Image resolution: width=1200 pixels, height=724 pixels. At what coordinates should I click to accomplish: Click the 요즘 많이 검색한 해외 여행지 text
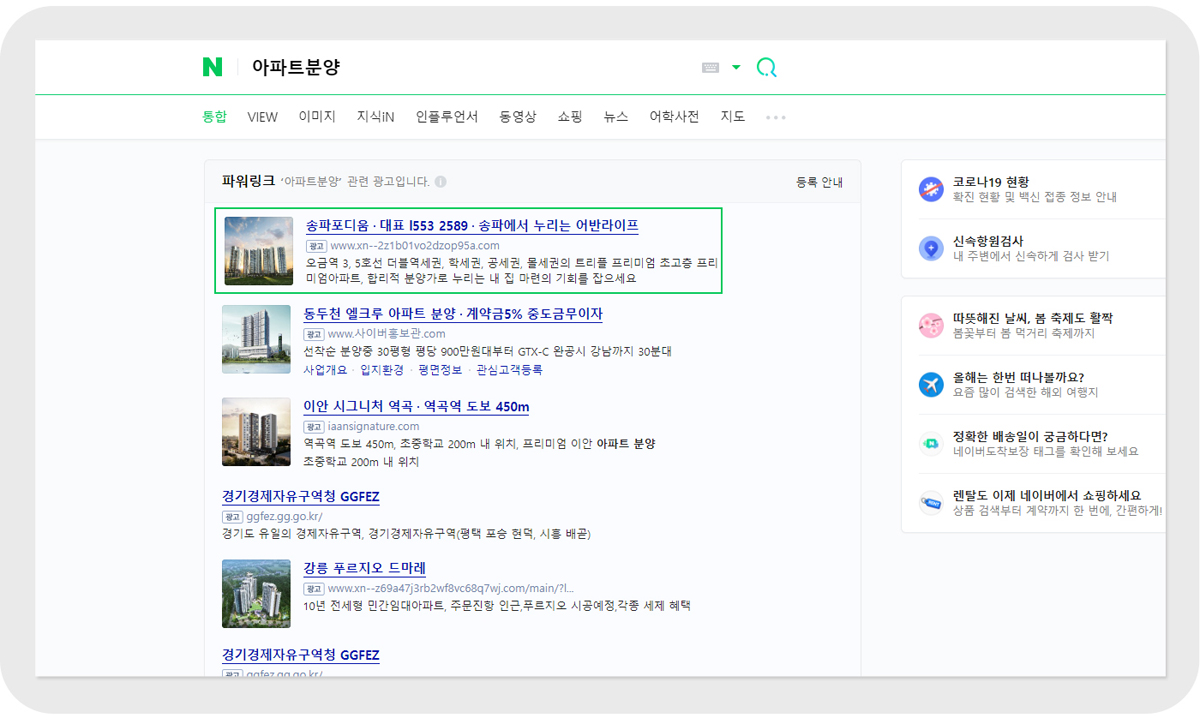(1026, 393)
